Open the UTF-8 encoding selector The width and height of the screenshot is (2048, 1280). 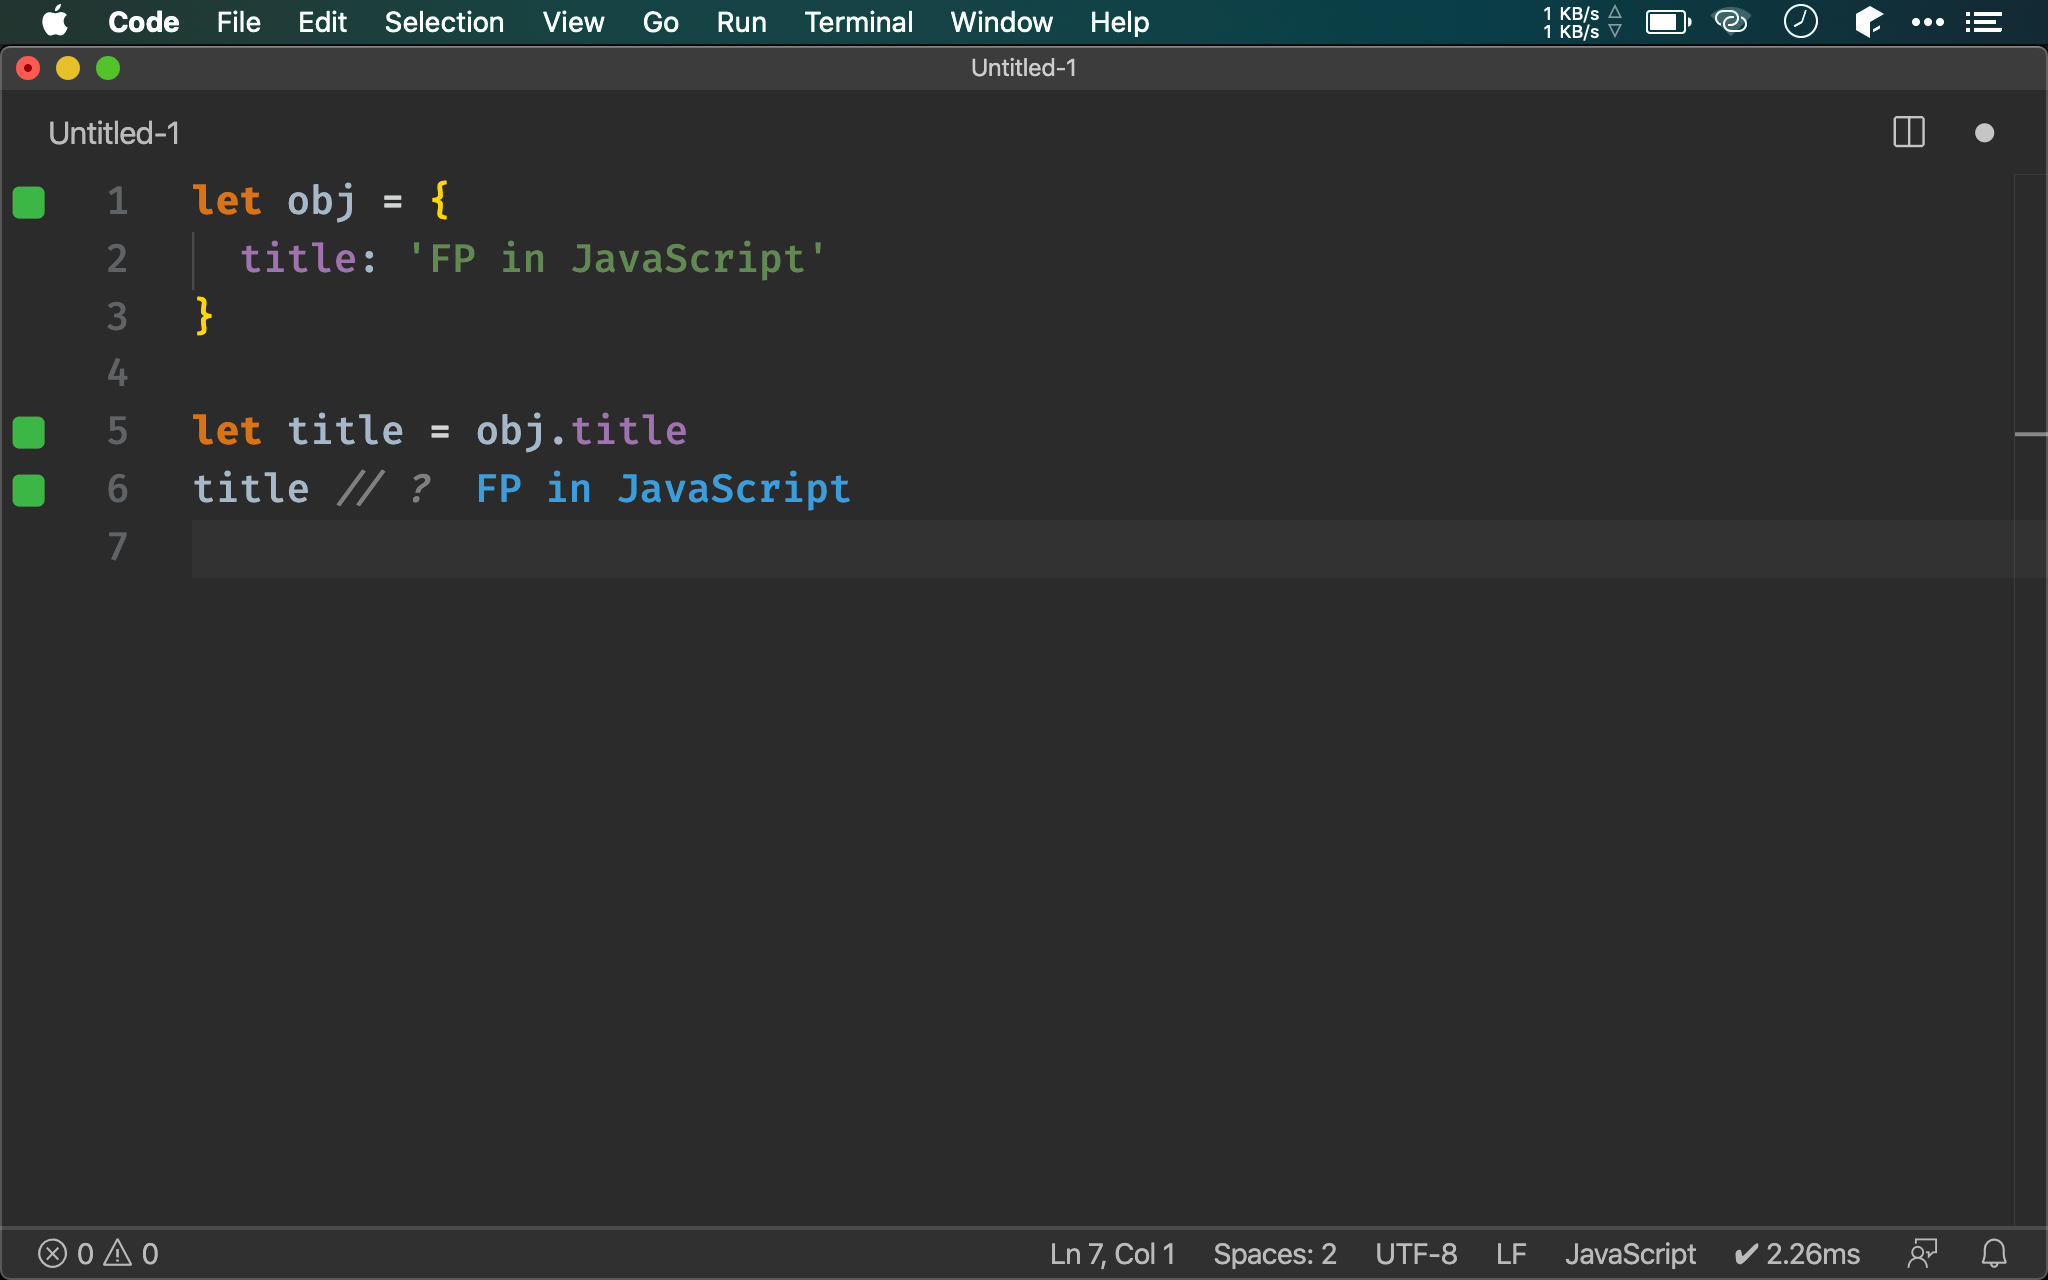1415,1253
